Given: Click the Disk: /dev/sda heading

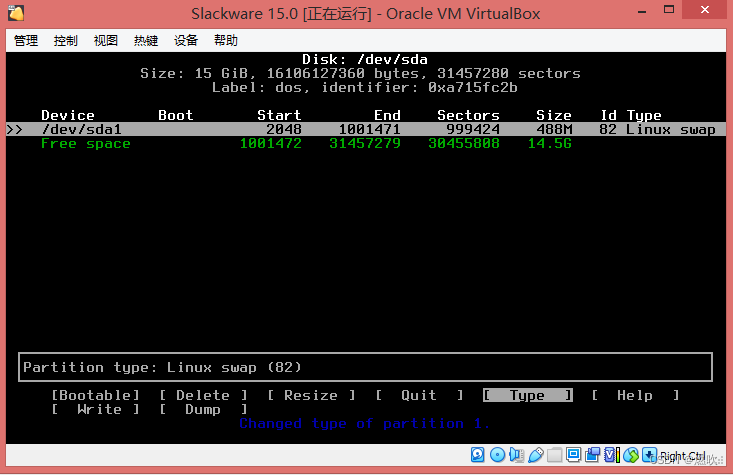Looking at the screenshot, I should pyautogui.click(x=365, y=59).
